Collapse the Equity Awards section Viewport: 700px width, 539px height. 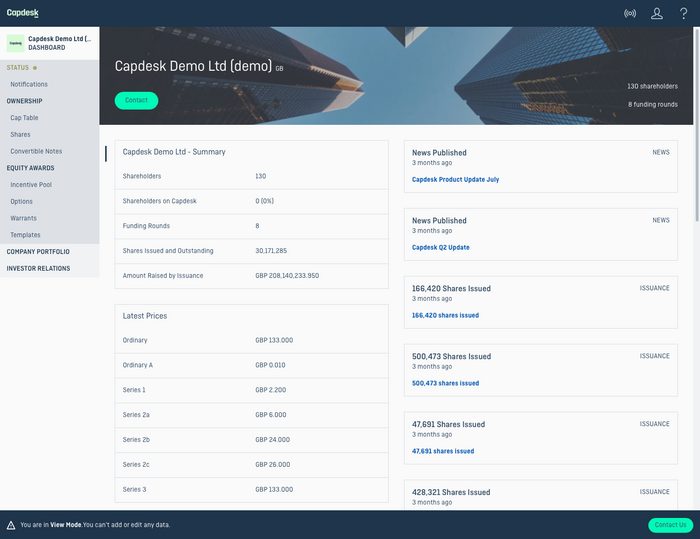30,168
